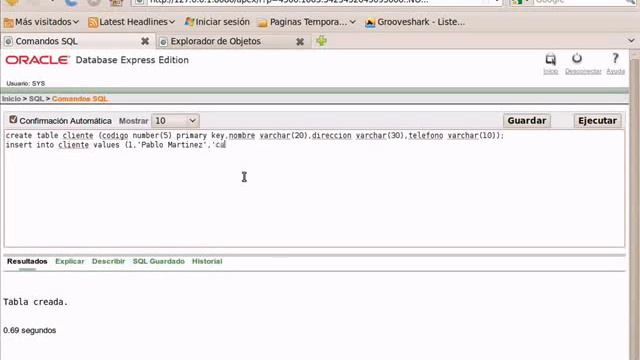Open Latest Headlines feed bookmark
The image size is (640, 360).
131,22
